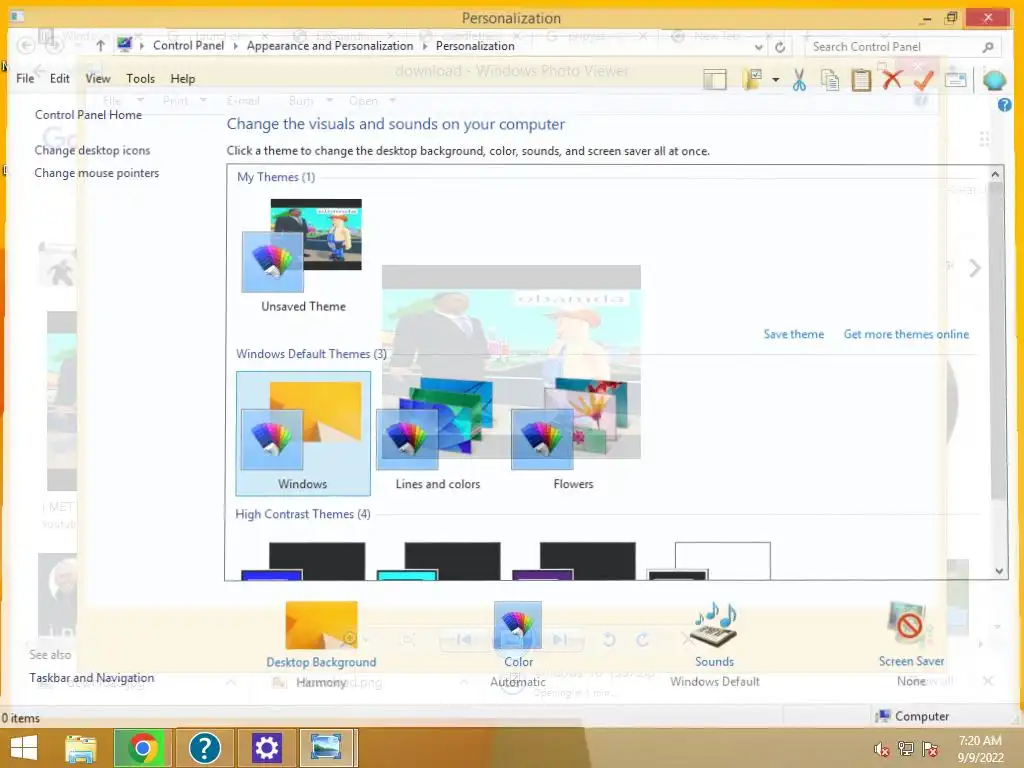Click the Help question mark taskbar icon
Viewport: 1024px width, 768px height.
coord(204,748)
